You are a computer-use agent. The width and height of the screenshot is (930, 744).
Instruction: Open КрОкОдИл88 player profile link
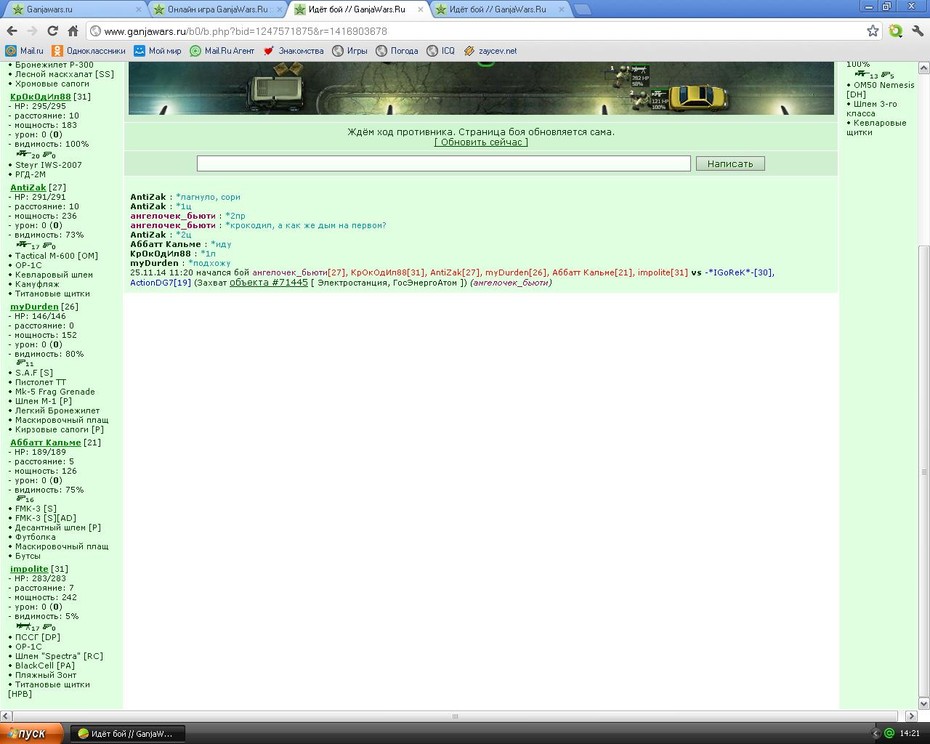pyautogui.click(x=40, y=97)
